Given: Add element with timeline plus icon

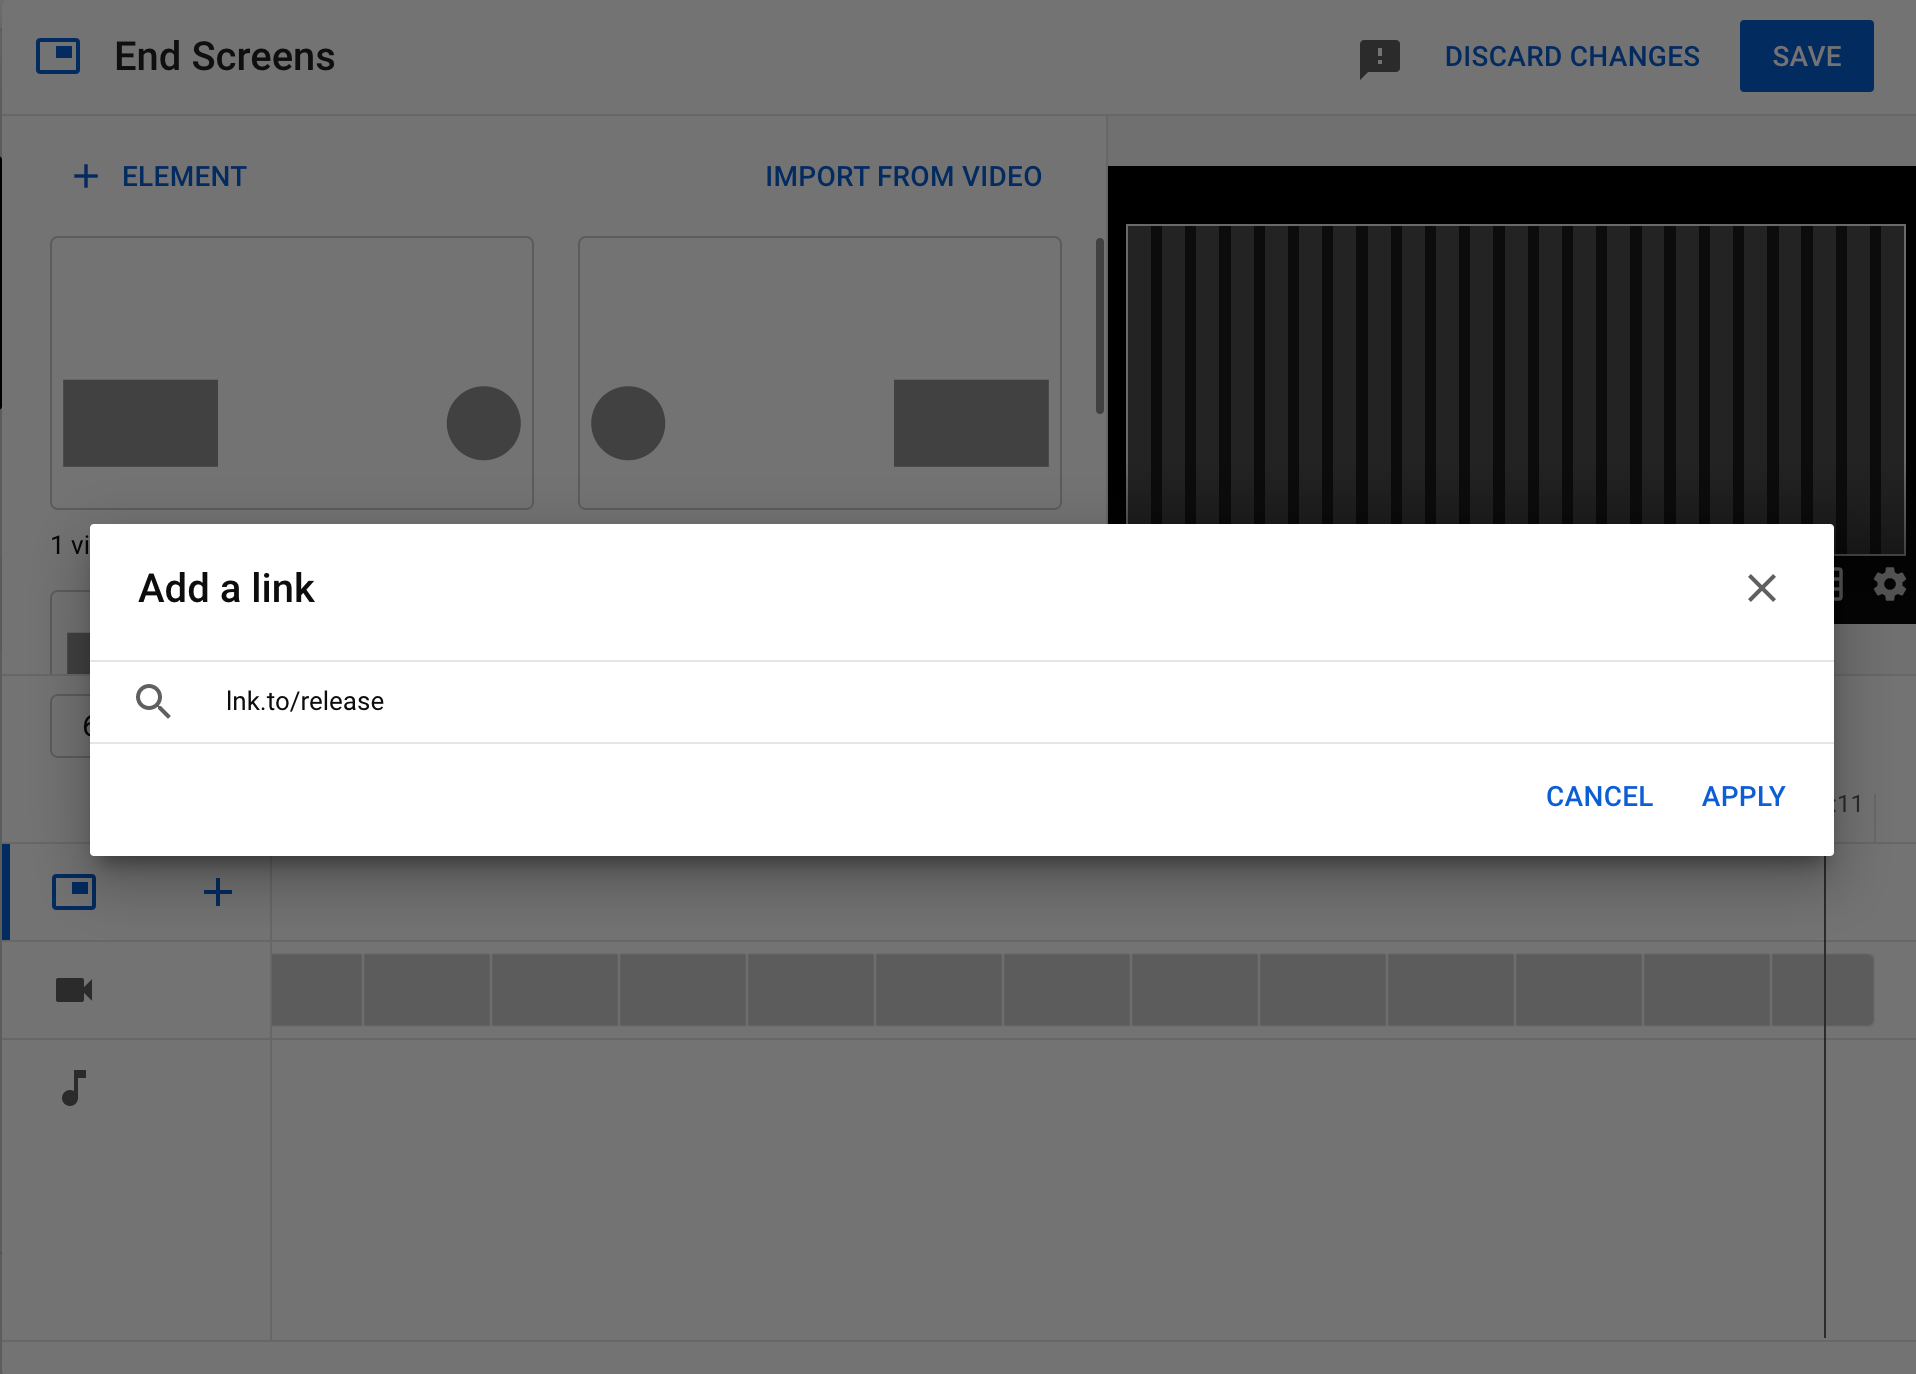Looking at the screenshot, I should (x=218, y=892).
